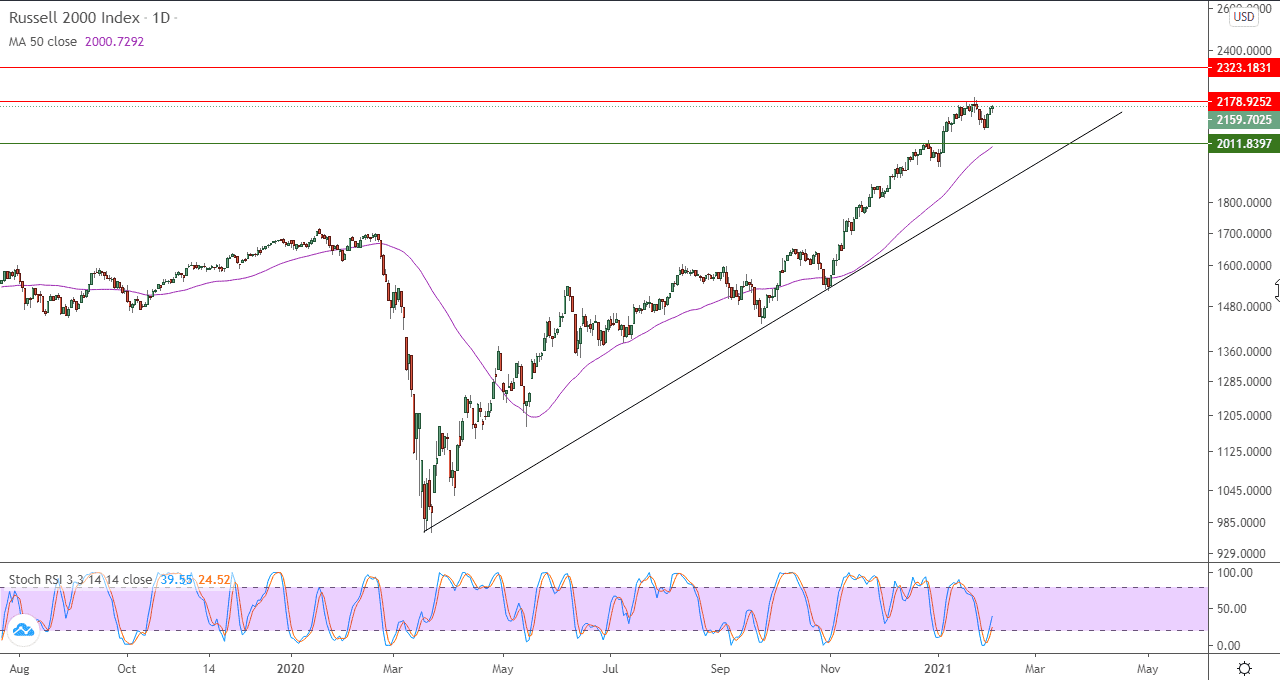Click the 2021 time axis label

pos(939,667)
